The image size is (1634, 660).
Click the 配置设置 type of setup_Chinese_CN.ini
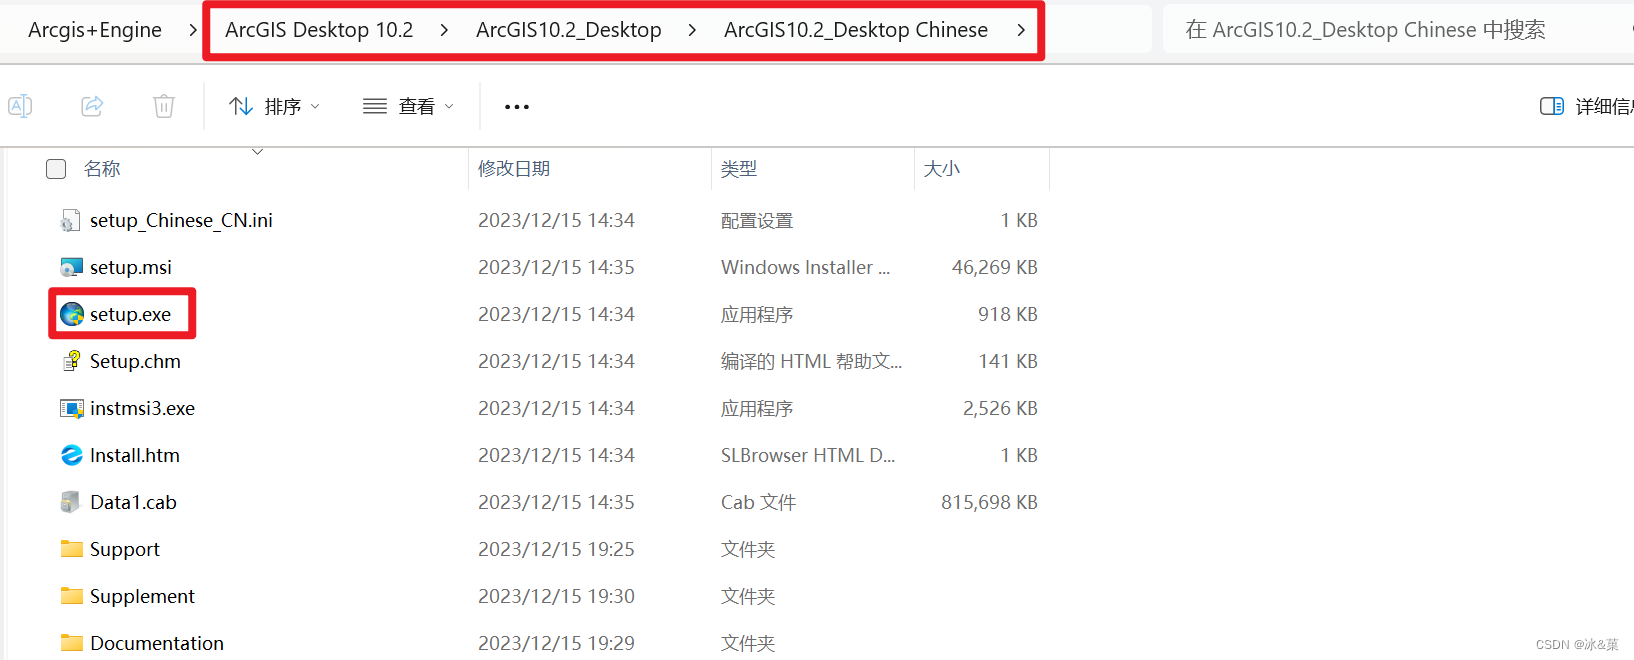pos(757,220)
